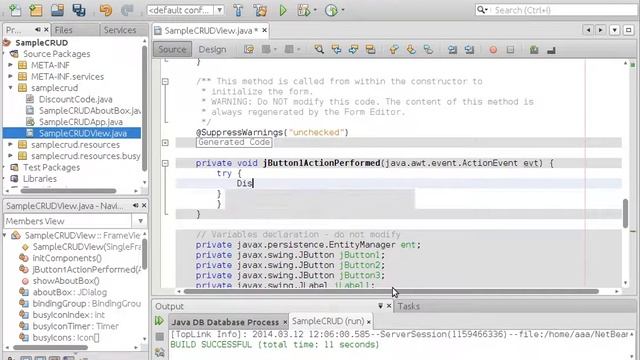
Task: Expand the META-INF package node
Action: tap(11, 65)
